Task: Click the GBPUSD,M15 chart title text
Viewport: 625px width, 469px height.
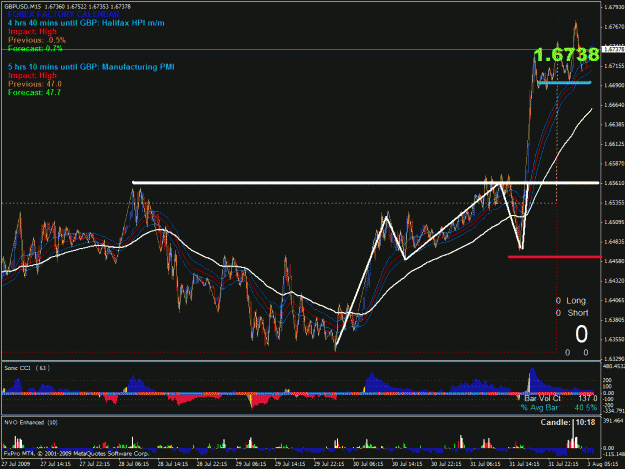Action: 67,7
